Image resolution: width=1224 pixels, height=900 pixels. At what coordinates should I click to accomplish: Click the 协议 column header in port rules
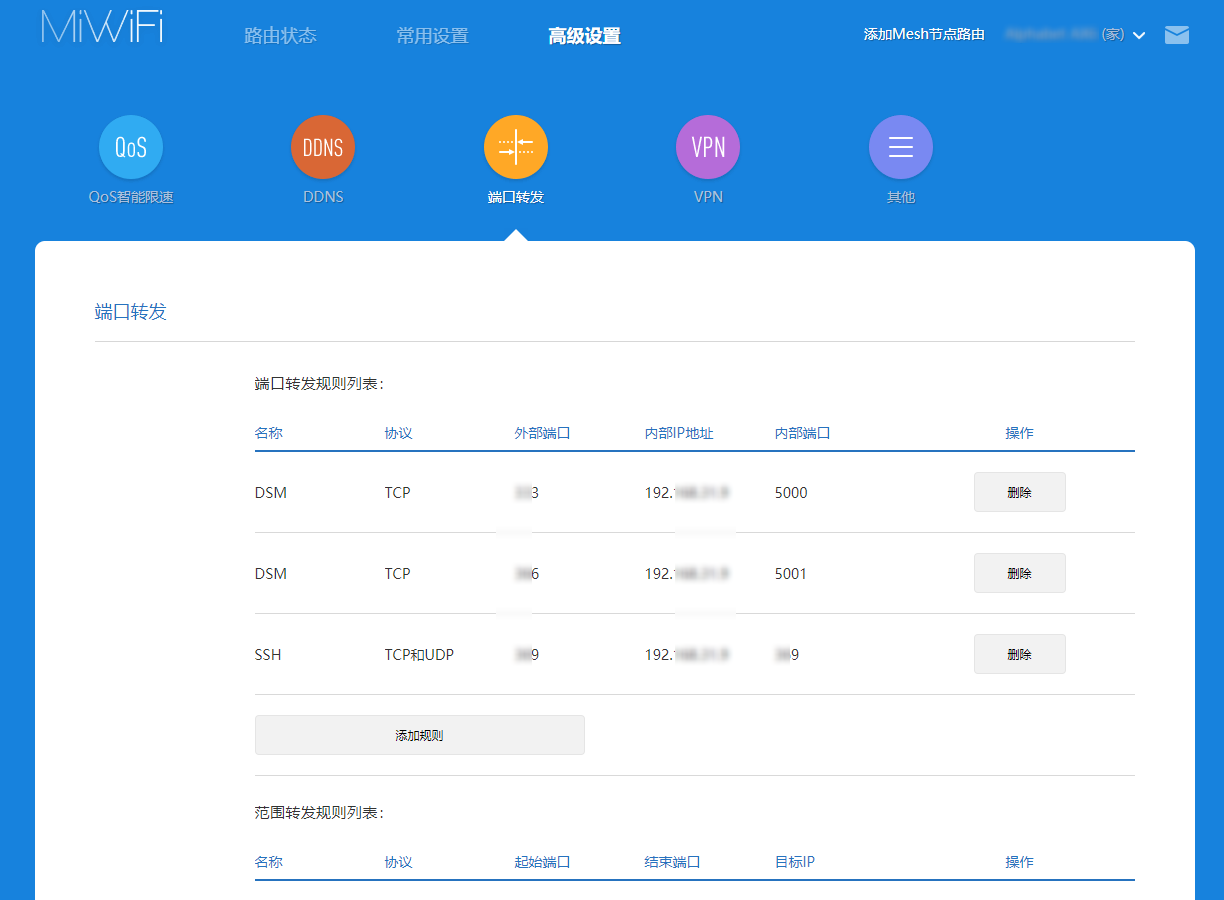tap(398, 433)
